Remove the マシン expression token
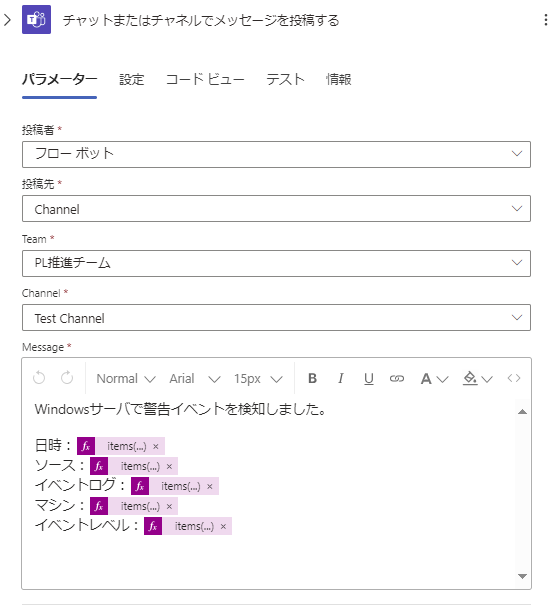This screenshot has width=554, height=612. (169, 507)
